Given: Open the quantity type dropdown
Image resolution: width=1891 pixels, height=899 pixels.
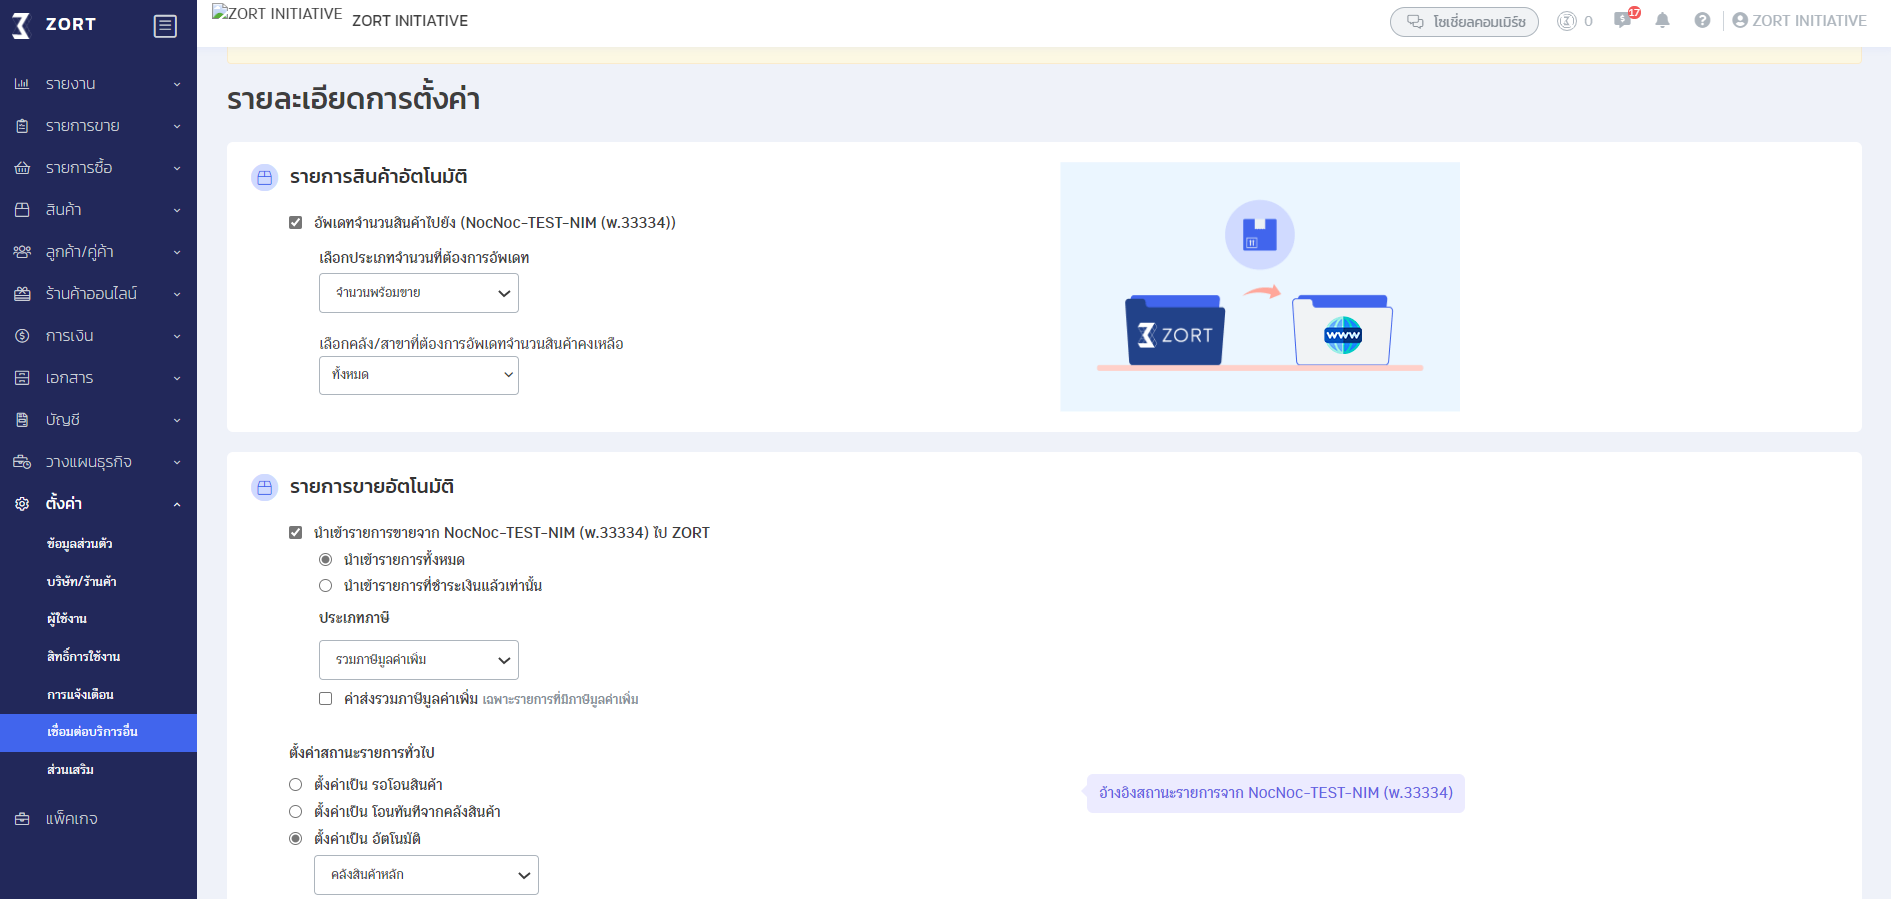Looking at the screenshot, I should click(418, 293).
